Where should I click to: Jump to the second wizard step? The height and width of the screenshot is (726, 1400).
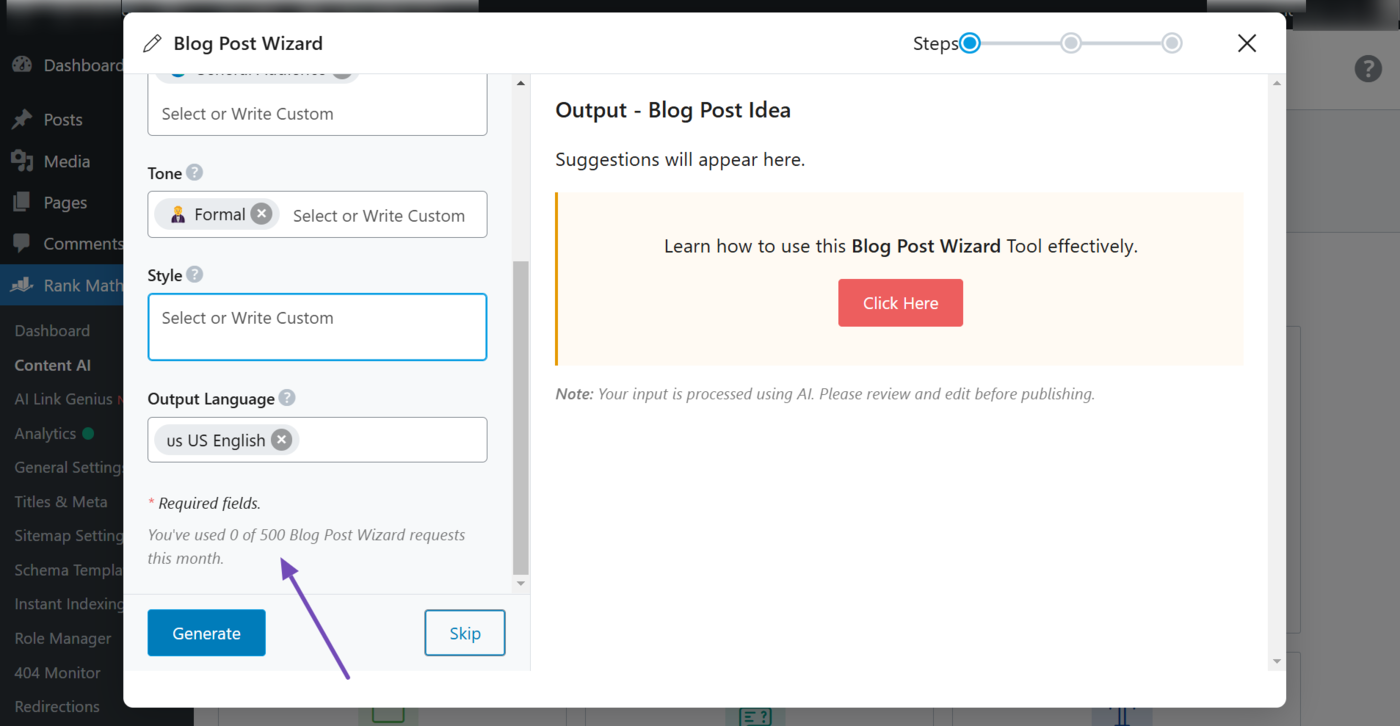pyautogui.click(x=1071, y=43)
